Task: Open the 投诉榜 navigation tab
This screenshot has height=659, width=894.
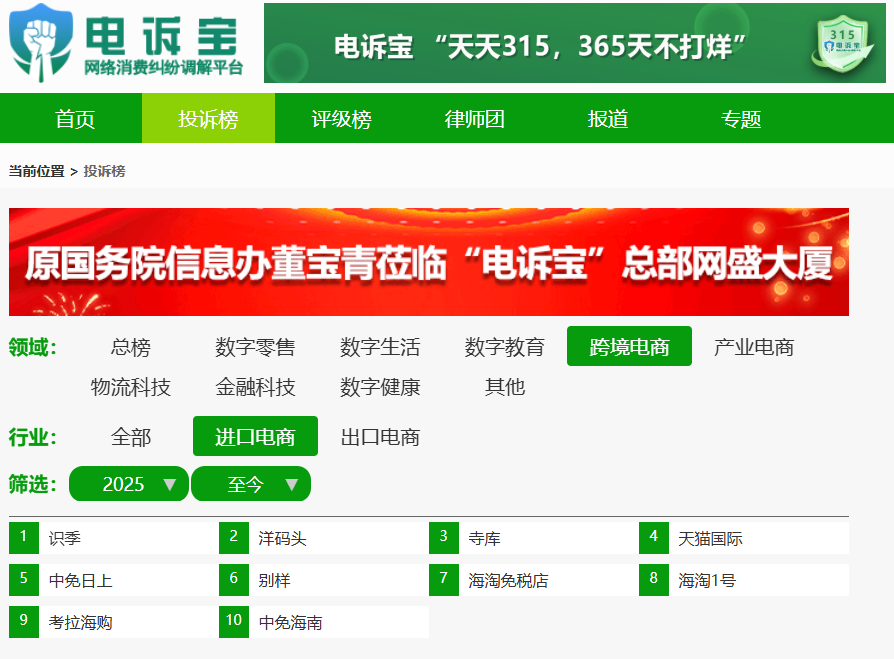Action: pos(208,119)
